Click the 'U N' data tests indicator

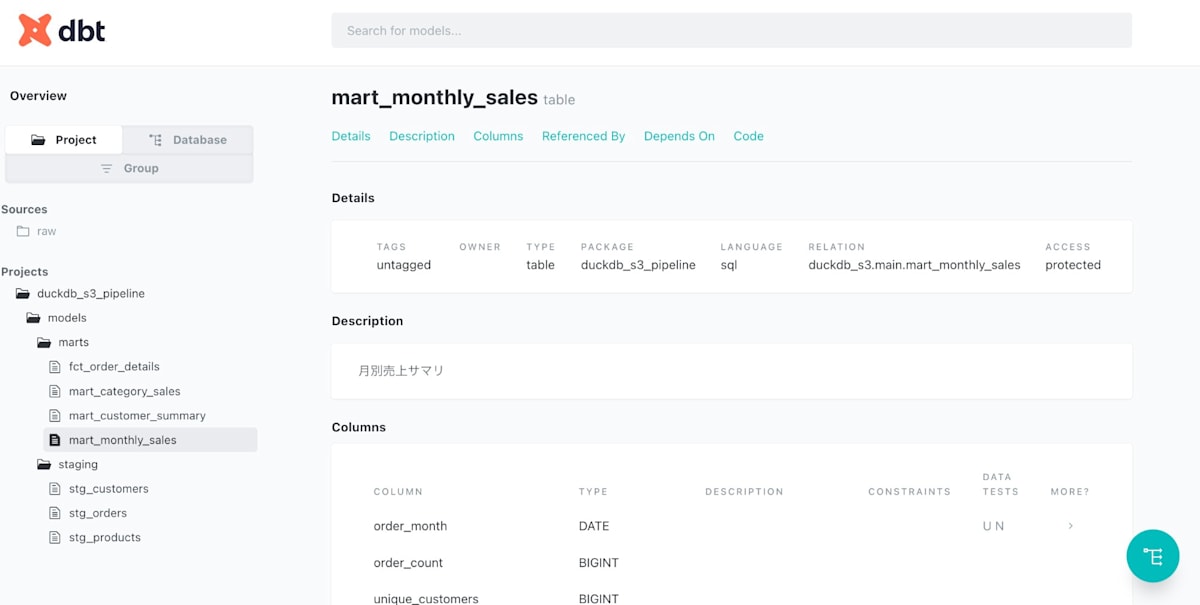click(993, 526)
